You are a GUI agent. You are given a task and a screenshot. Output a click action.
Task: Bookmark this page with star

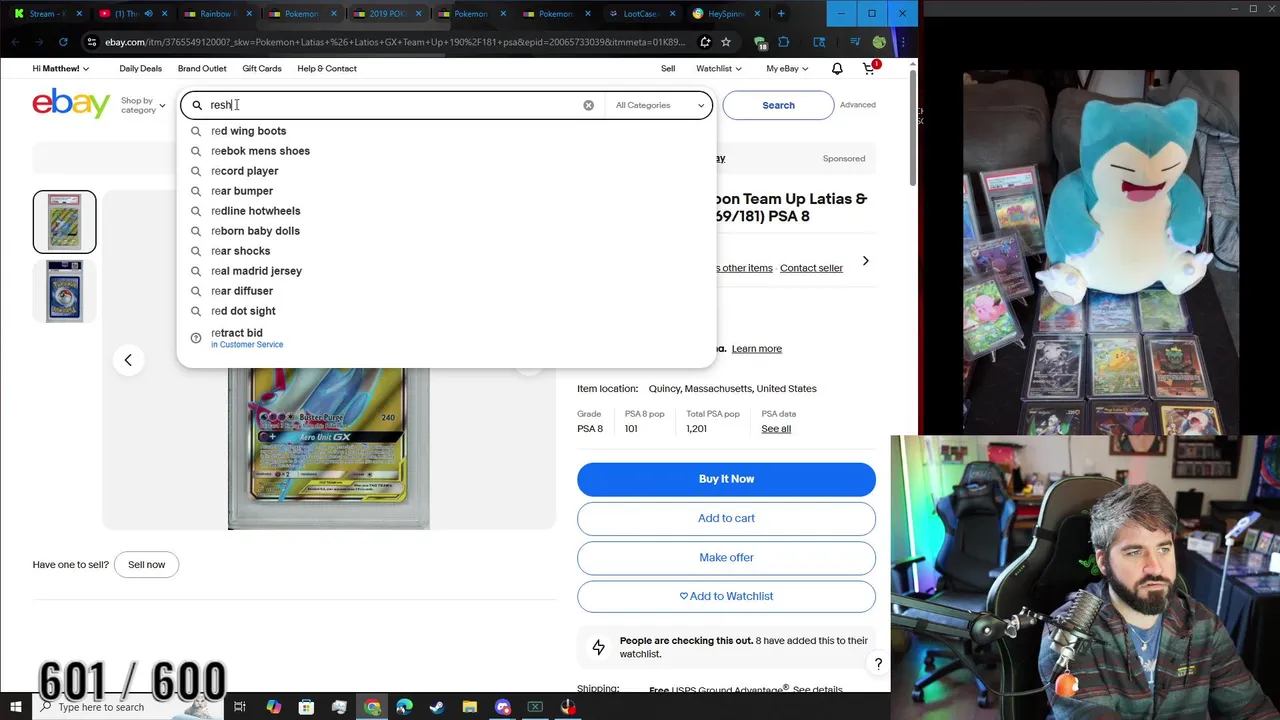pos(726,42)
